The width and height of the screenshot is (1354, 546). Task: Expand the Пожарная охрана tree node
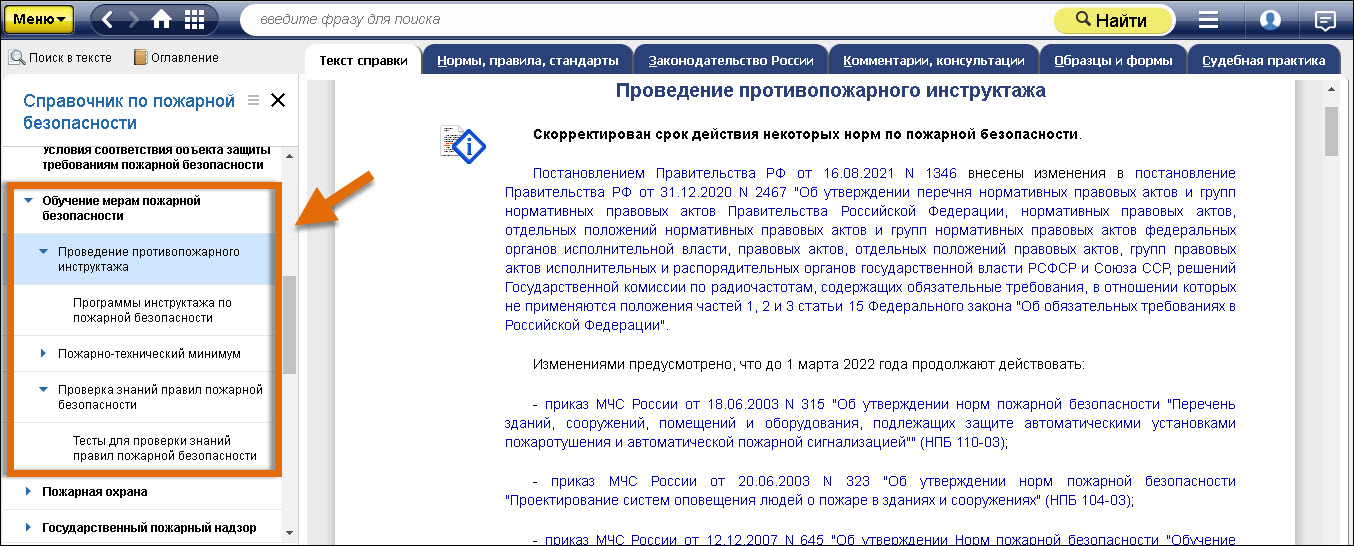28,492
